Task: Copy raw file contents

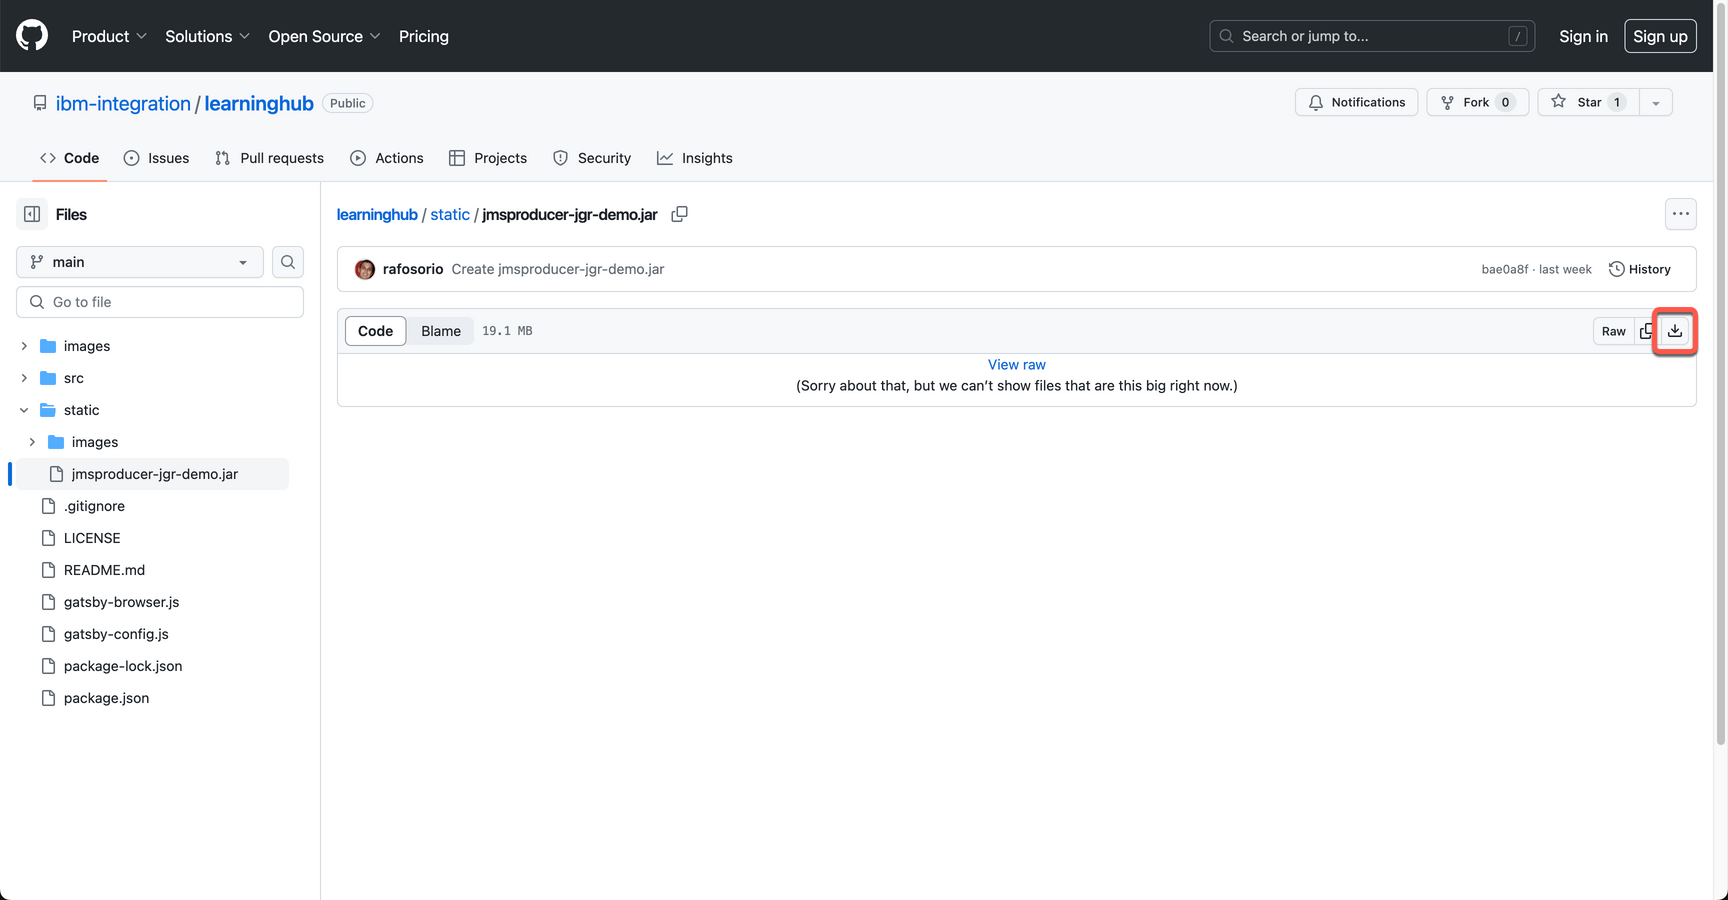Action: (1646, 331)
